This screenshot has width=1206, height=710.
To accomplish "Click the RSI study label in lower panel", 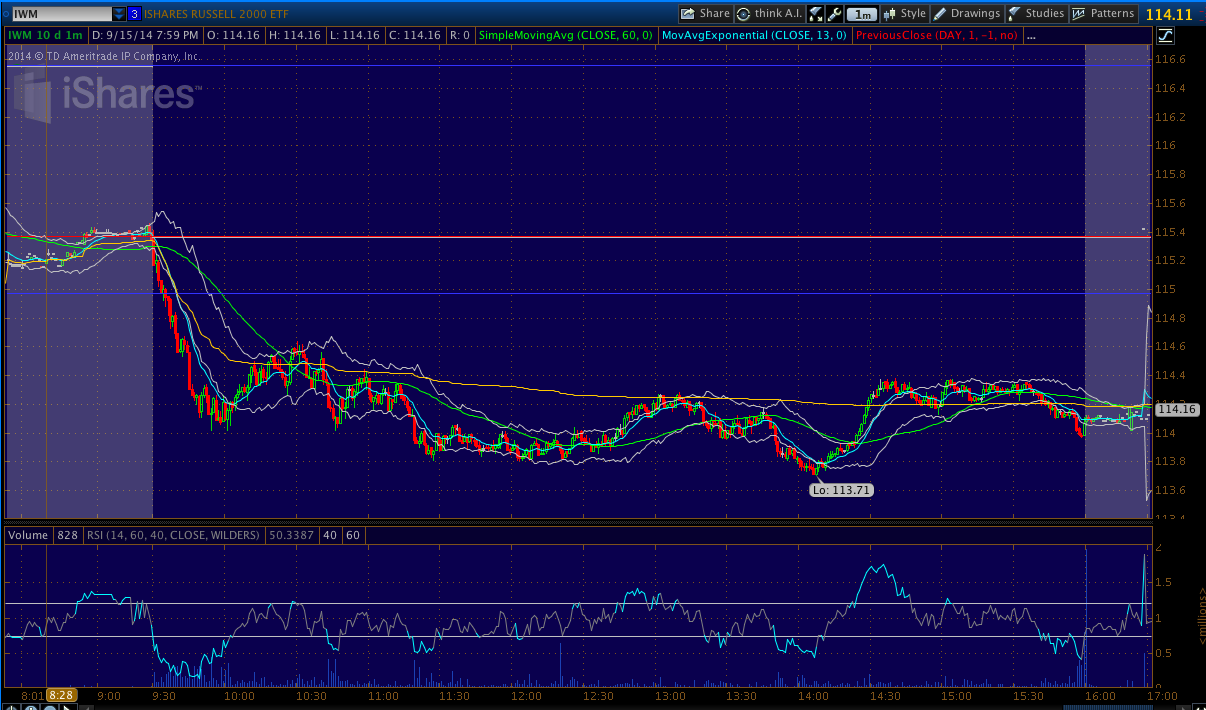I will tap(174, 535).
